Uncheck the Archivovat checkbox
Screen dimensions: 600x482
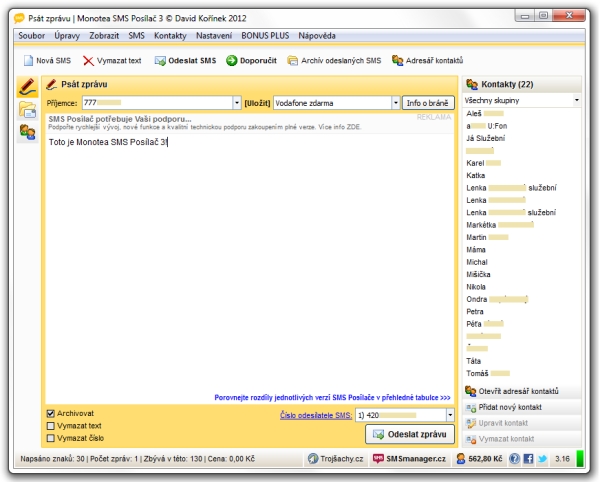(51, 413)
